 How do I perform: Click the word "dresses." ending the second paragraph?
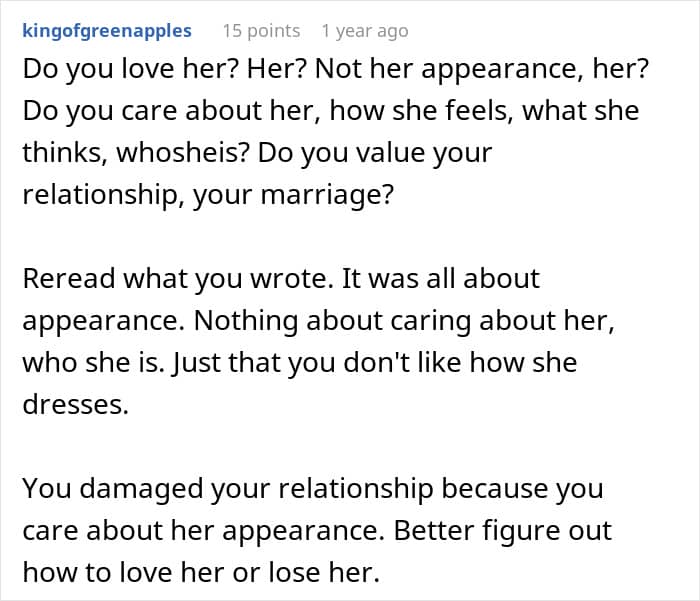click(75, 405)
